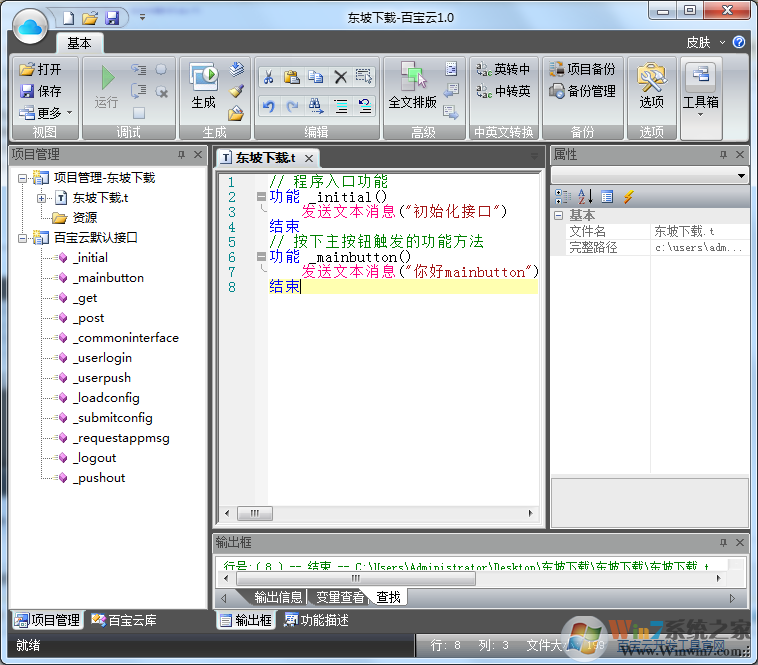Viewport: 758px width, 665px height.
Task: Switch to the 变量查看 output tab
Action: tap(340, 597)
